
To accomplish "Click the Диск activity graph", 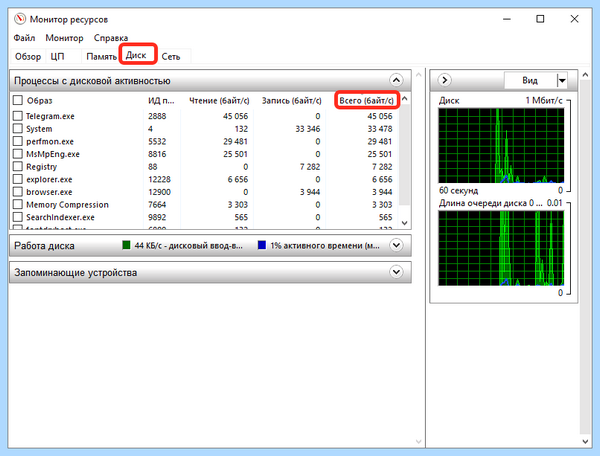I will coord(501,146).
